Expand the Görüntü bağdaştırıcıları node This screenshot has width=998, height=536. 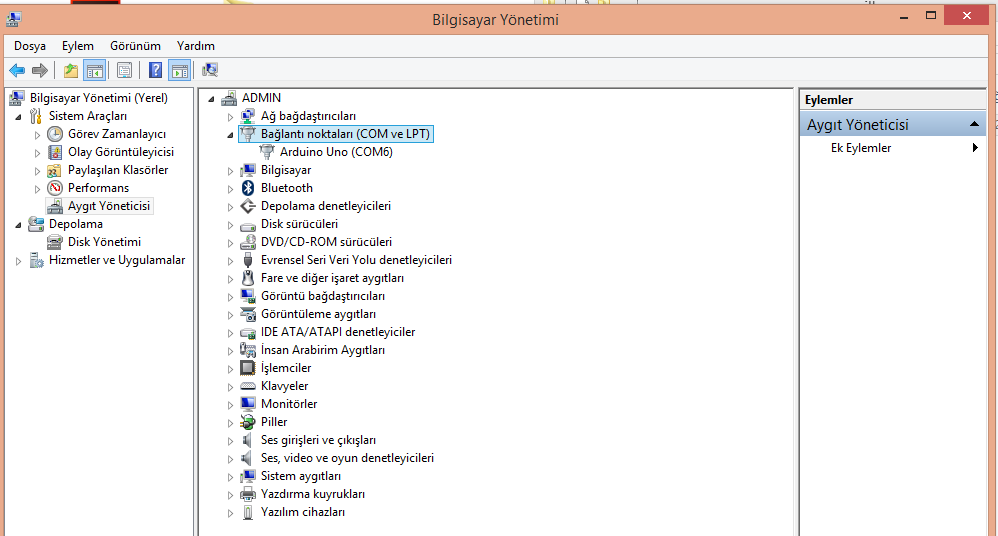pyautogui.click(x=230, y=297)
